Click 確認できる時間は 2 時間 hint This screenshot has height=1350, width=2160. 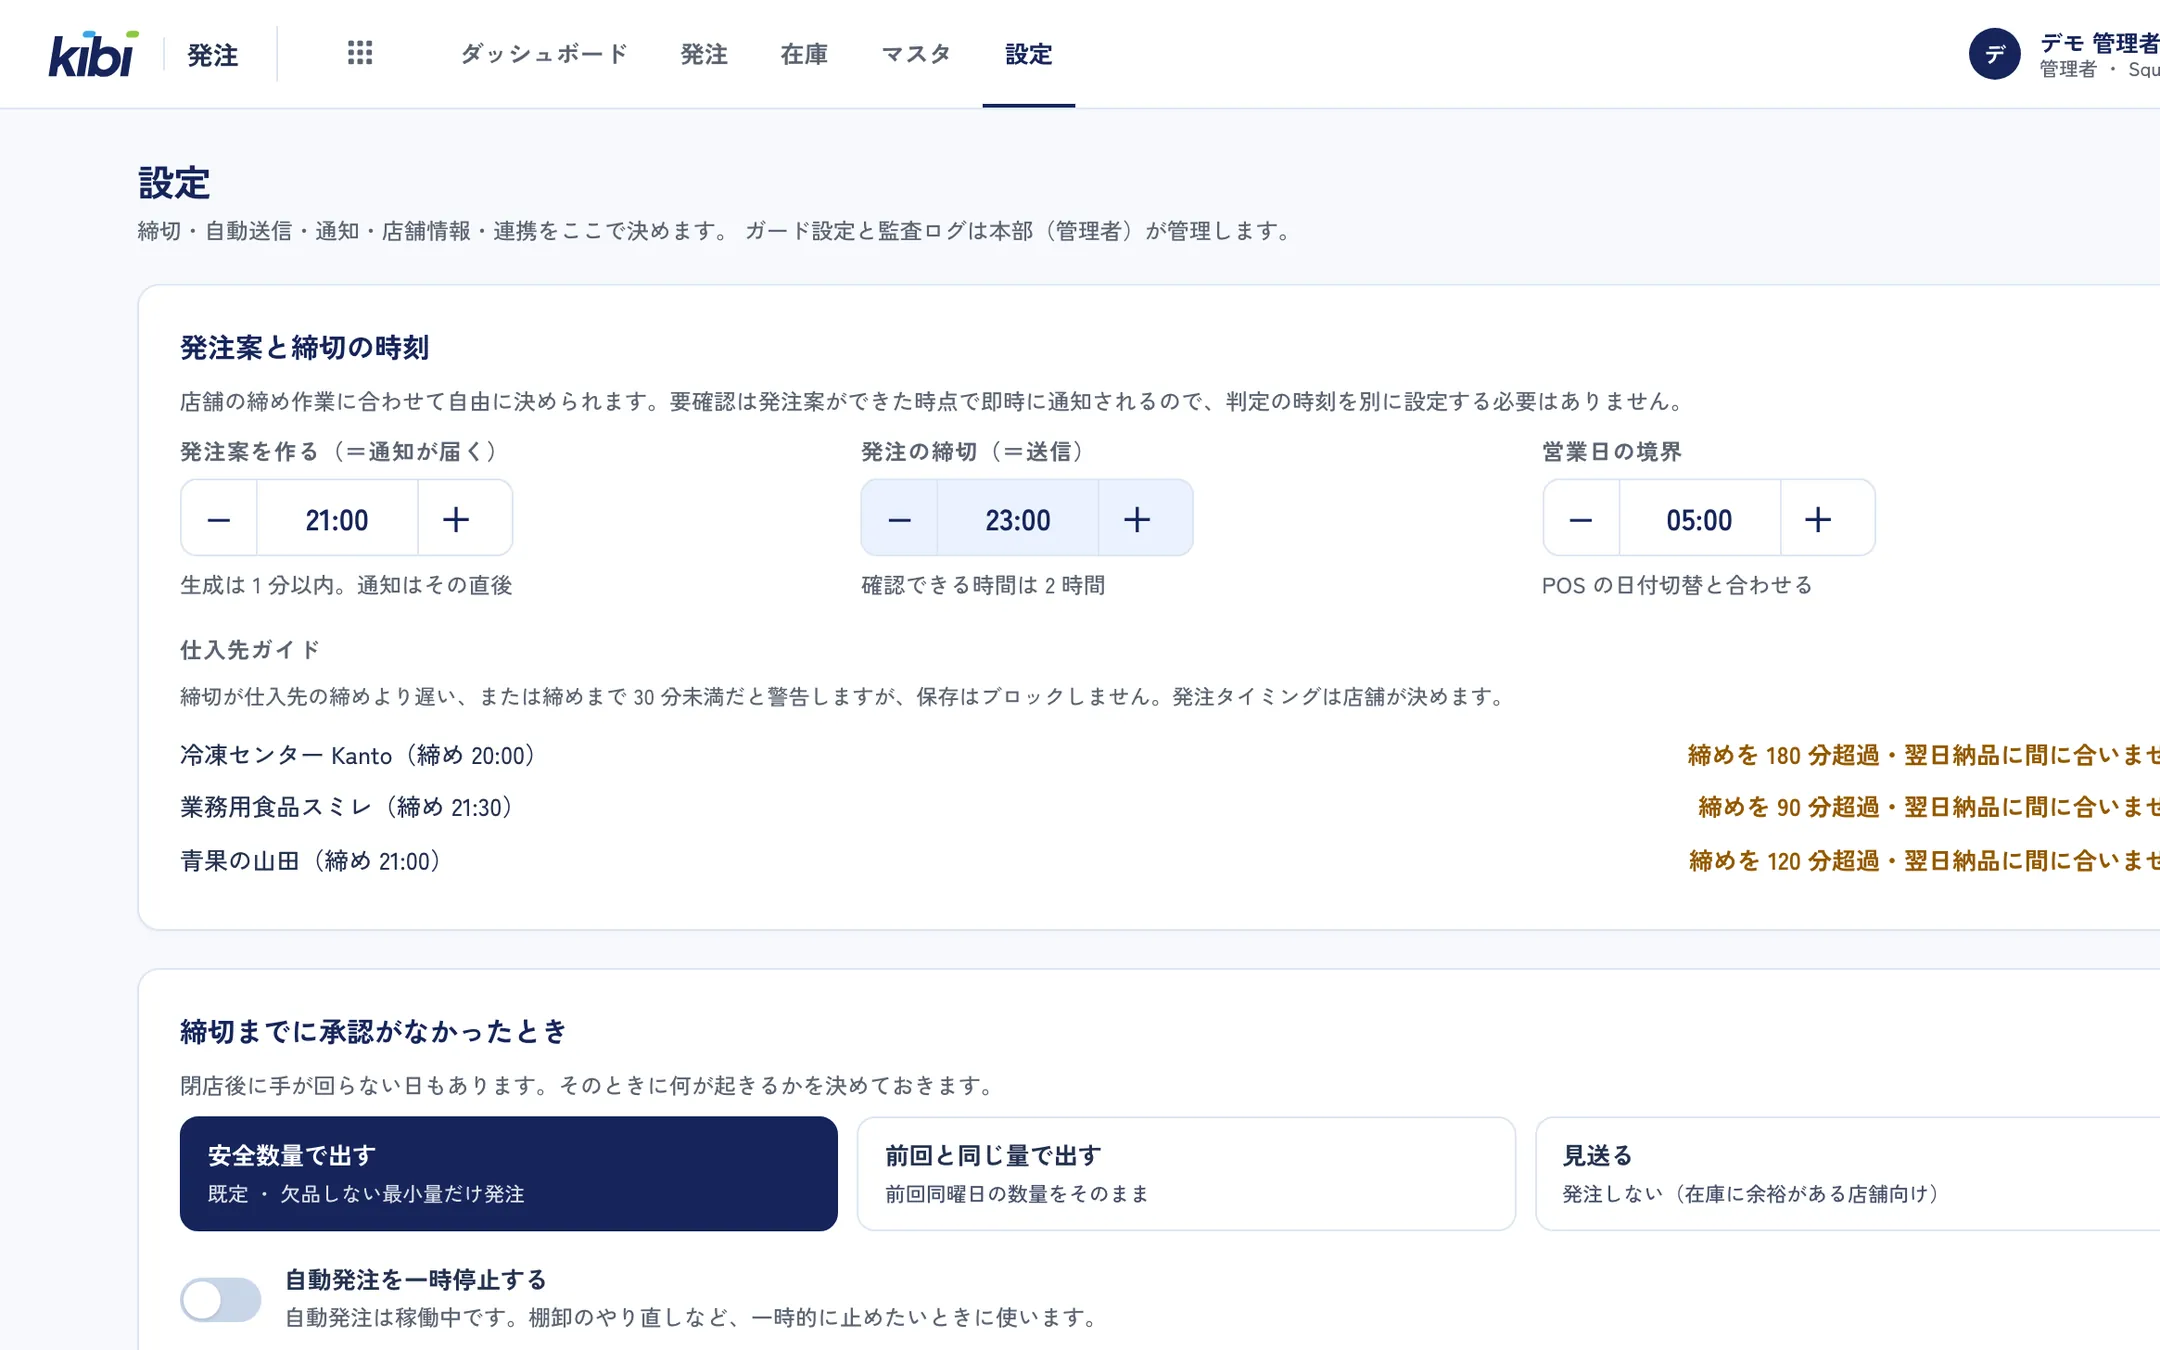point(983,585)
